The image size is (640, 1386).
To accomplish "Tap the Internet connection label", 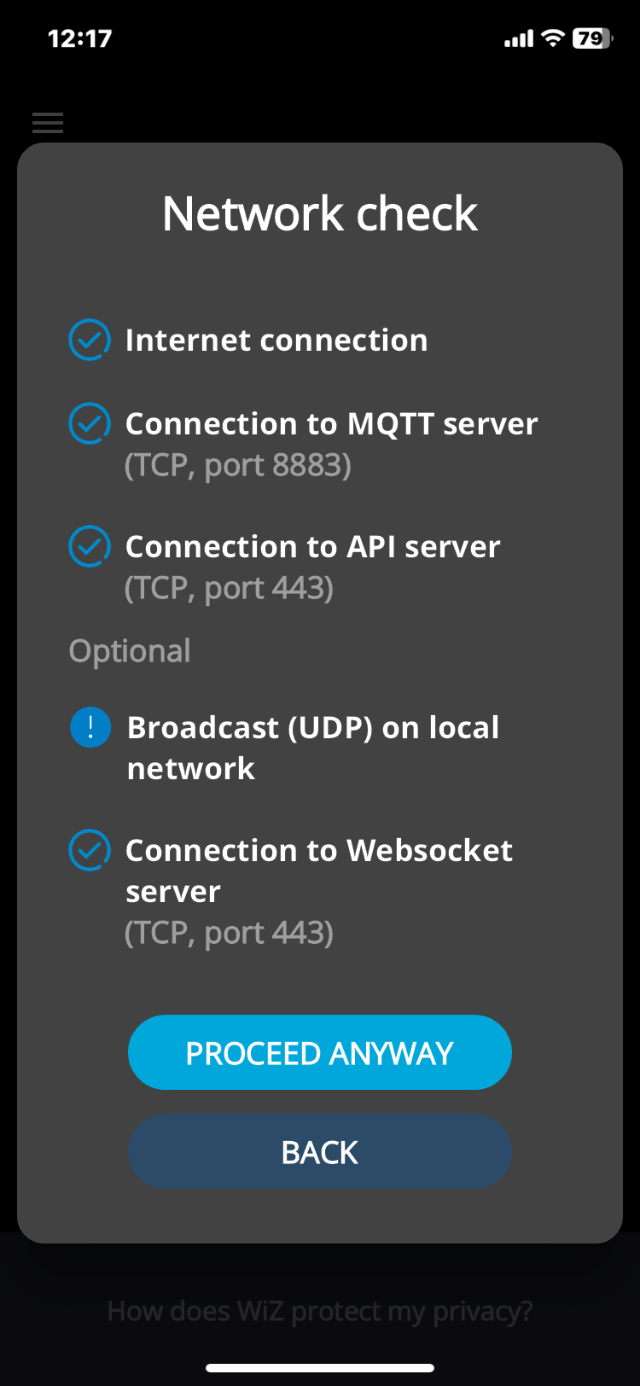I will click(276, 340).
